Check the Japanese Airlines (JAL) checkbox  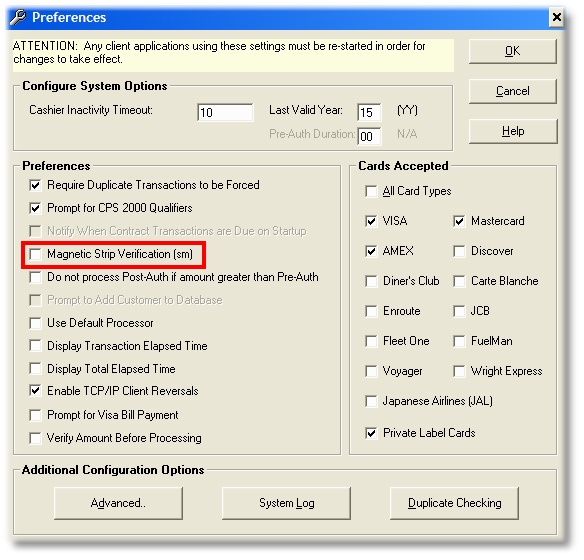[371, 401]
